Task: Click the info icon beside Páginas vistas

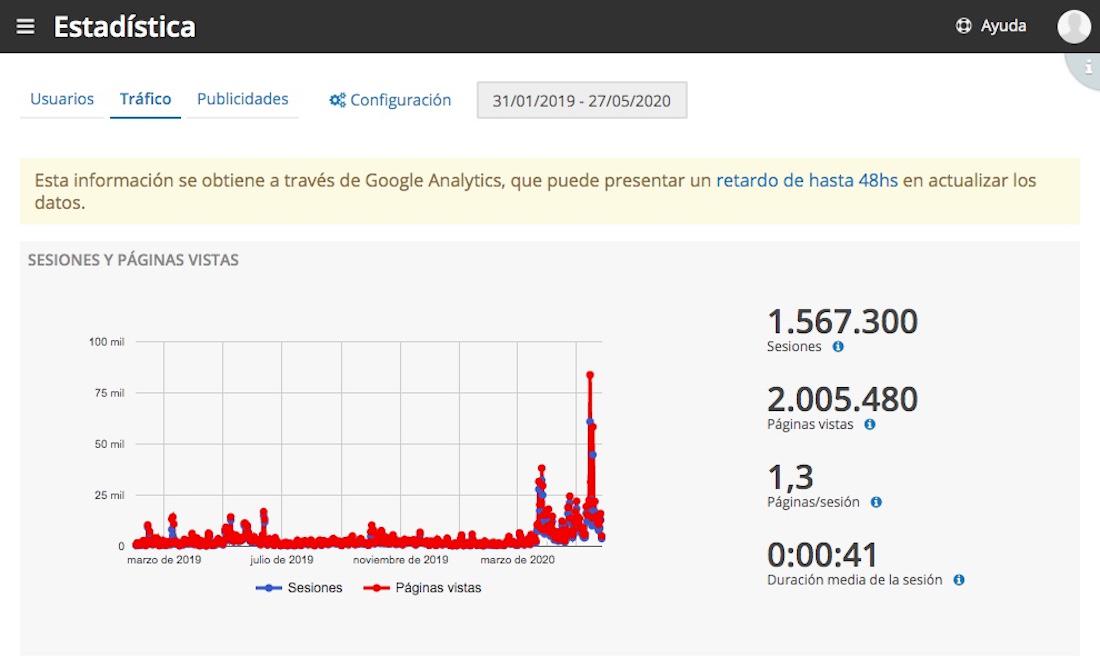Action: point(869,424)
